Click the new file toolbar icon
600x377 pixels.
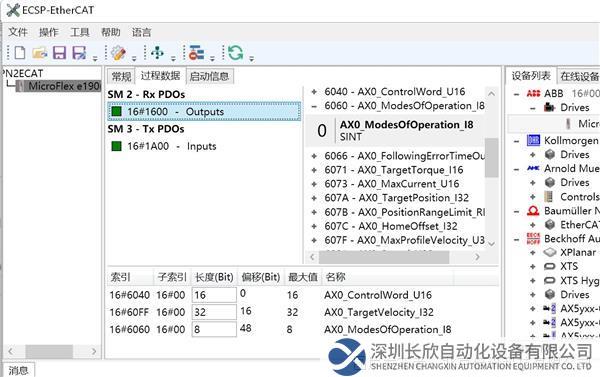pyautogui.click(x=20, y=52)
